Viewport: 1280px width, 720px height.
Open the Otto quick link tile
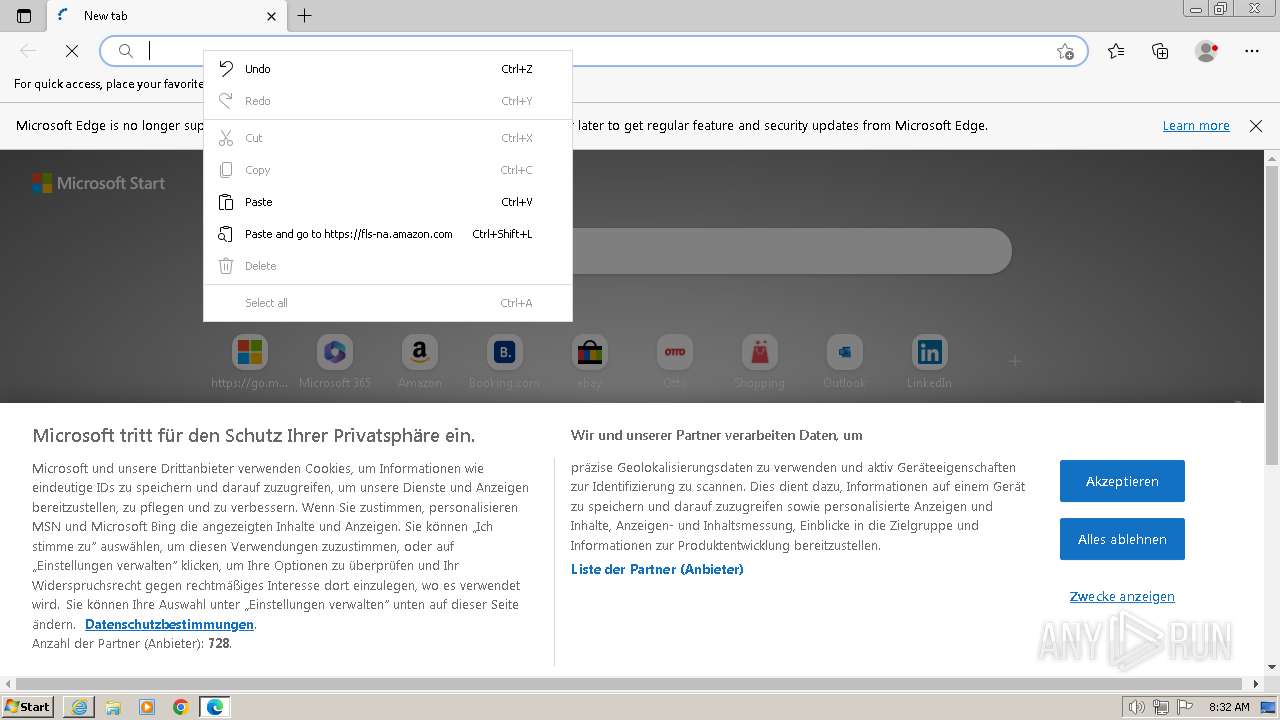click(675, 362)
